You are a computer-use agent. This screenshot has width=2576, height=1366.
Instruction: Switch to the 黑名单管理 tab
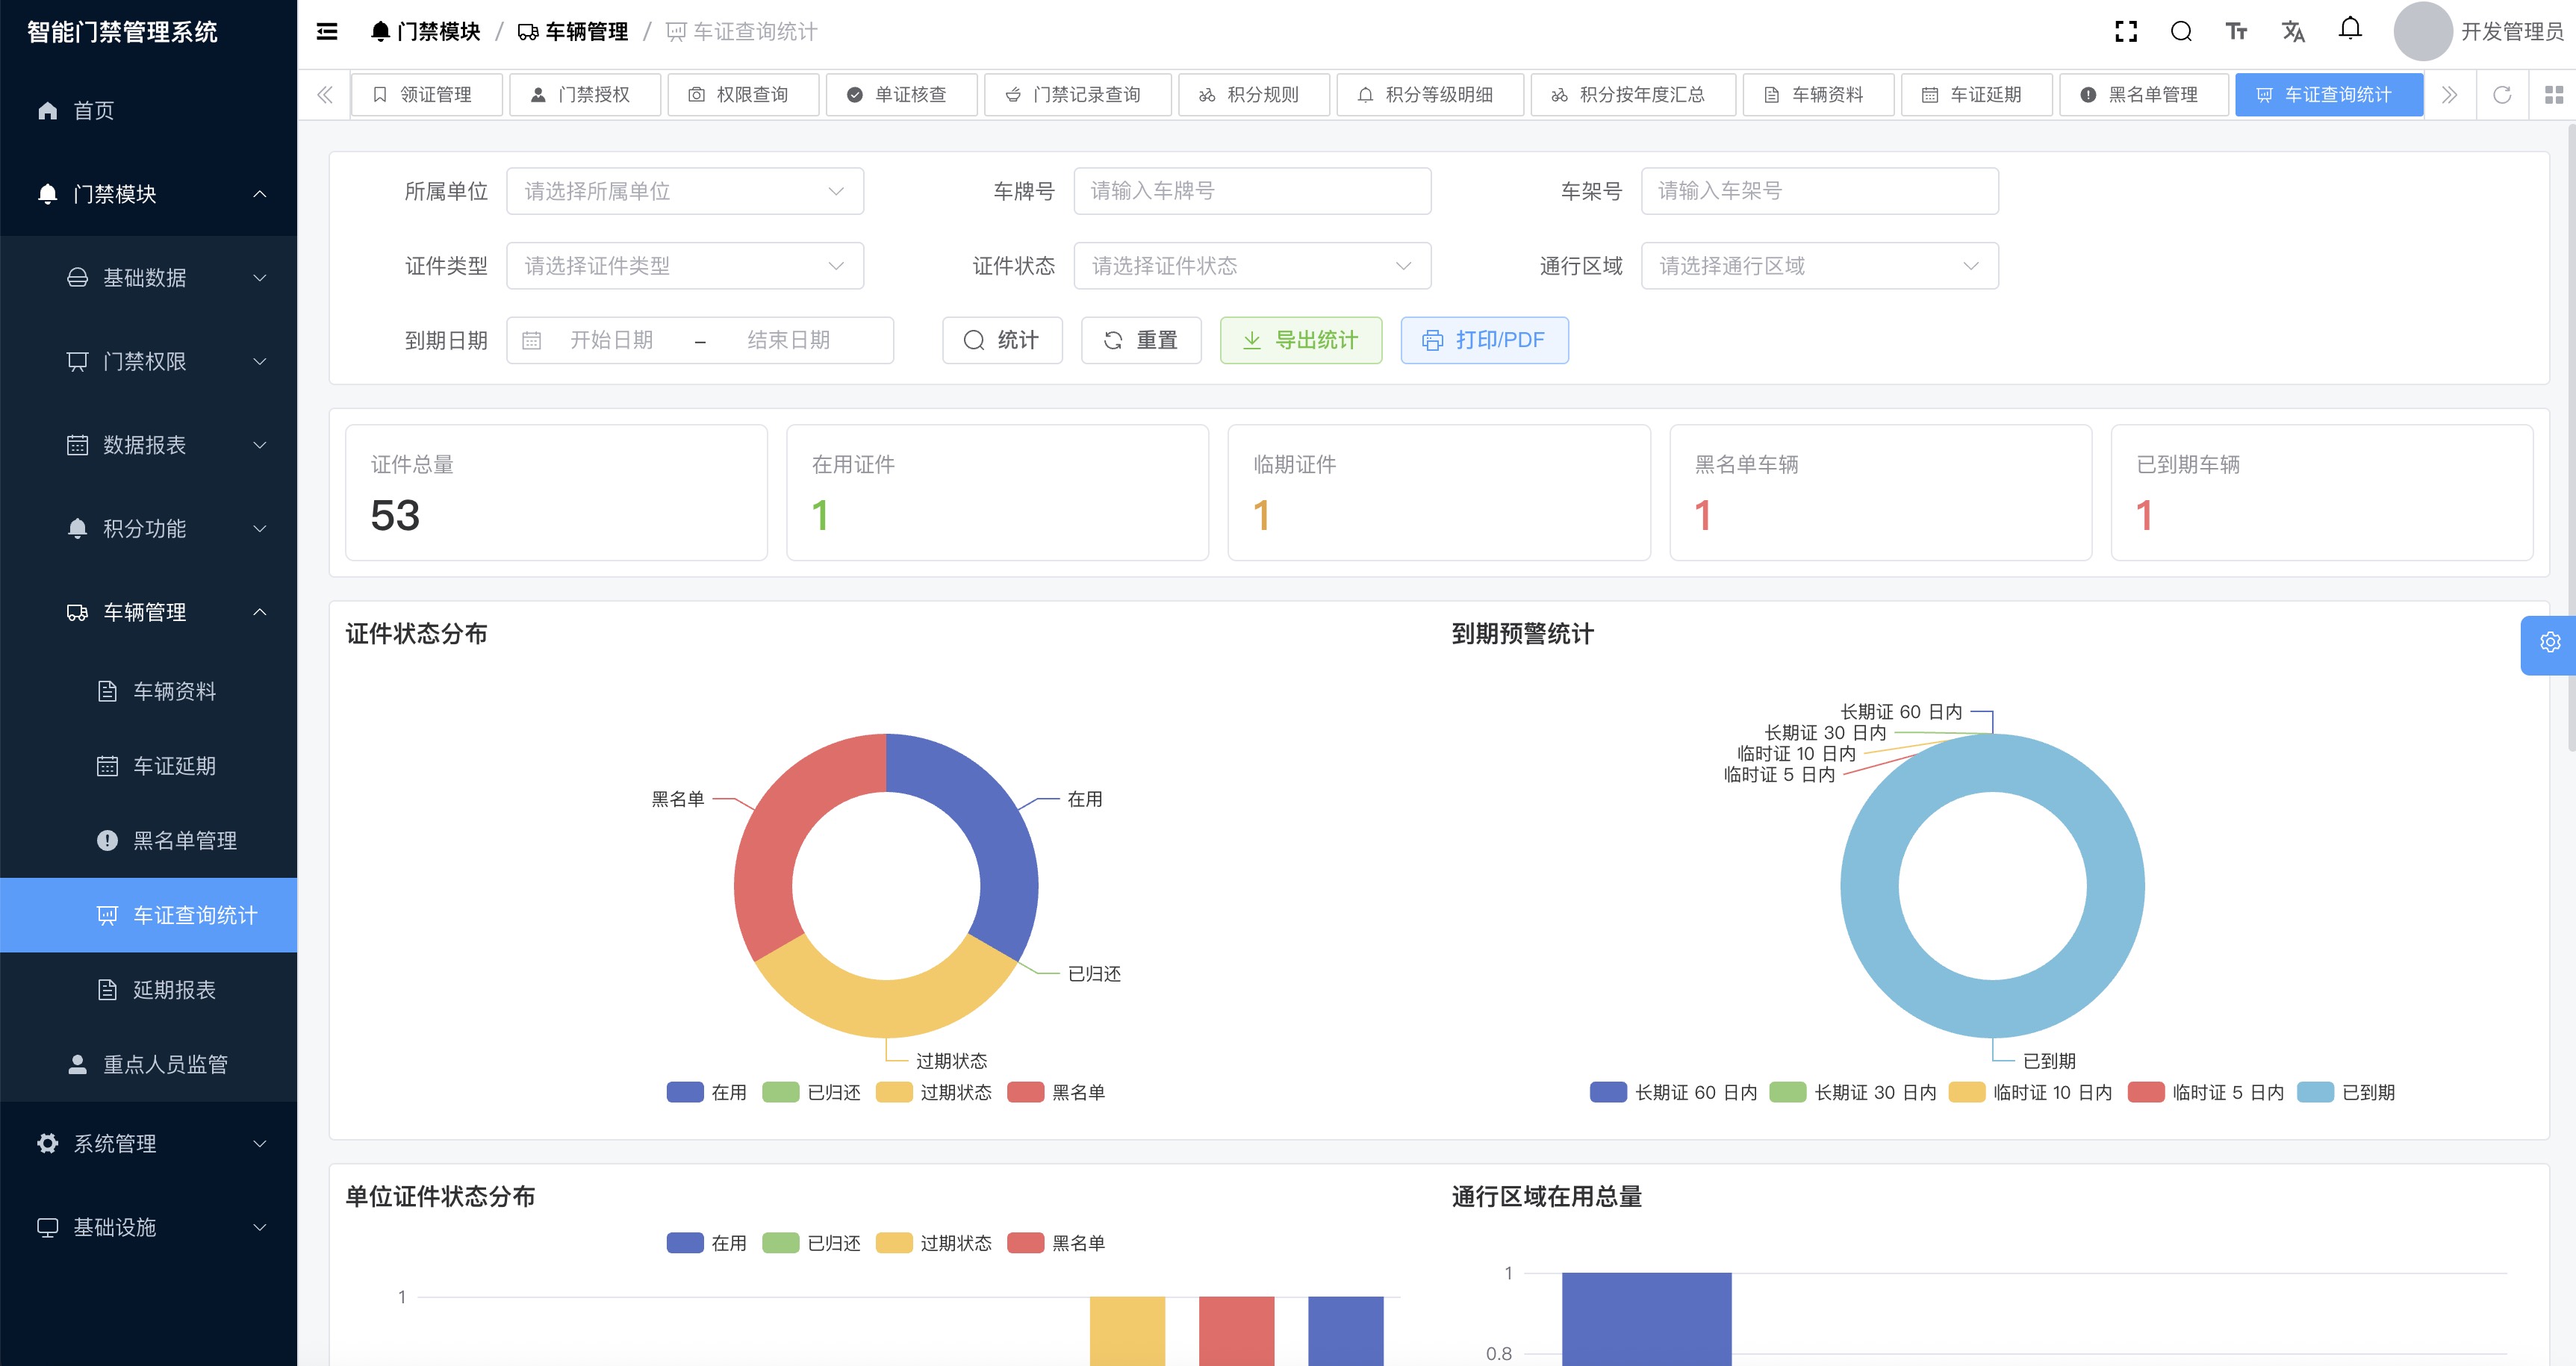coord(2144,95)
